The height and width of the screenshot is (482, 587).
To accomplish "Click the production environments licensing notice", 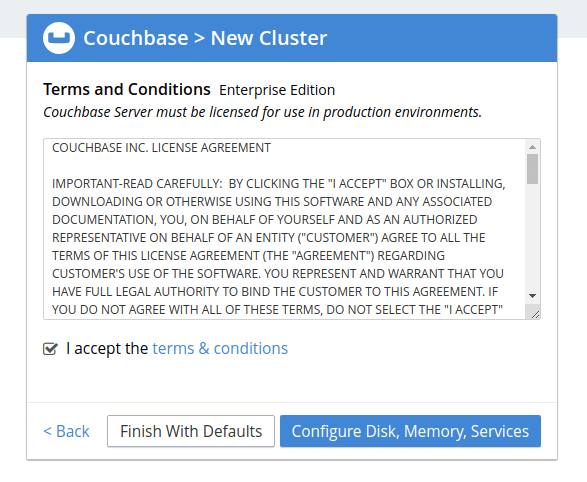I will tap(262, 112).
